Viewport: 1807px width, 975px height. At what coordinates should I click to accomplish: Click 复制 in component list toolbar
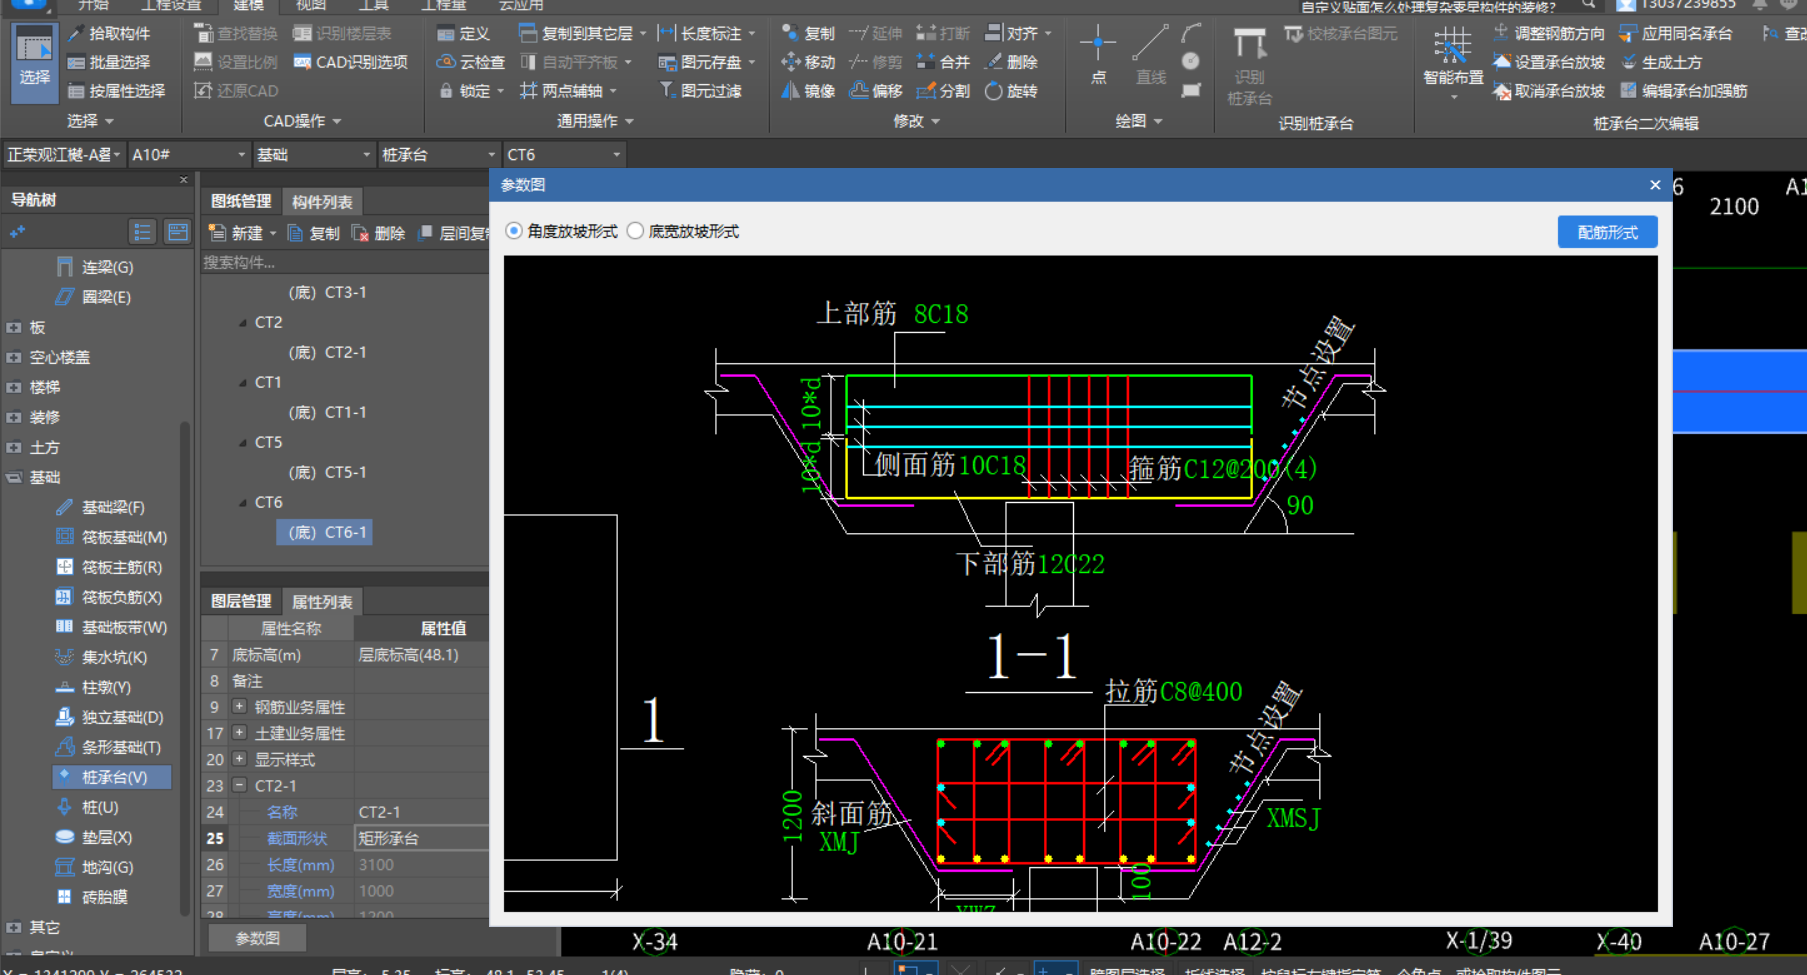click(x=313, y=233)
